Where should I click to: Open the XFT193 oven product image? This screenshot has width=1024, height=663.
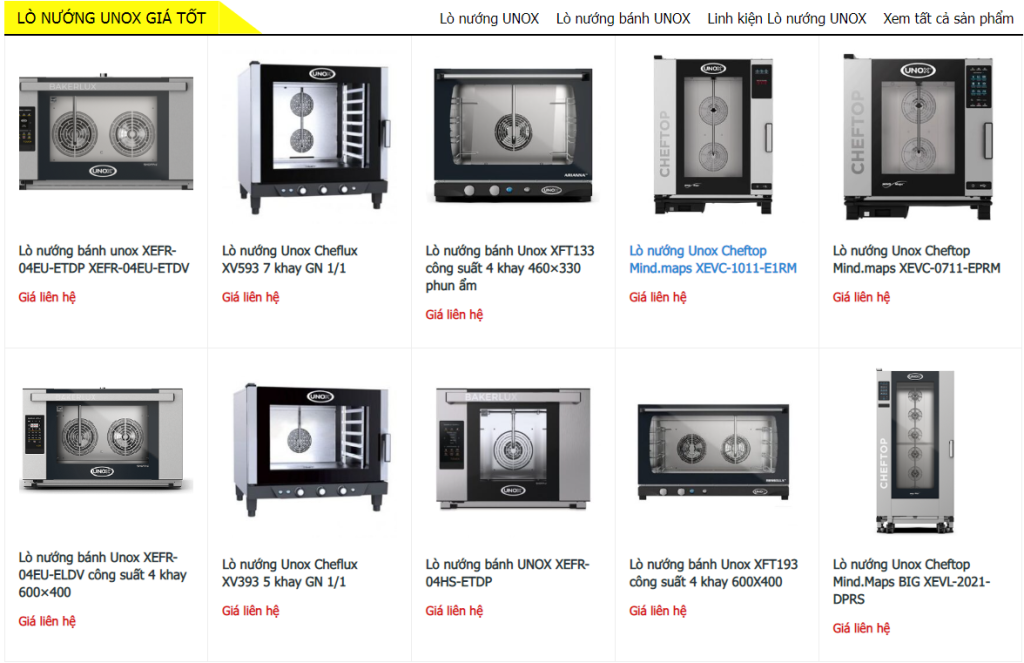click(x=713, y=452)
